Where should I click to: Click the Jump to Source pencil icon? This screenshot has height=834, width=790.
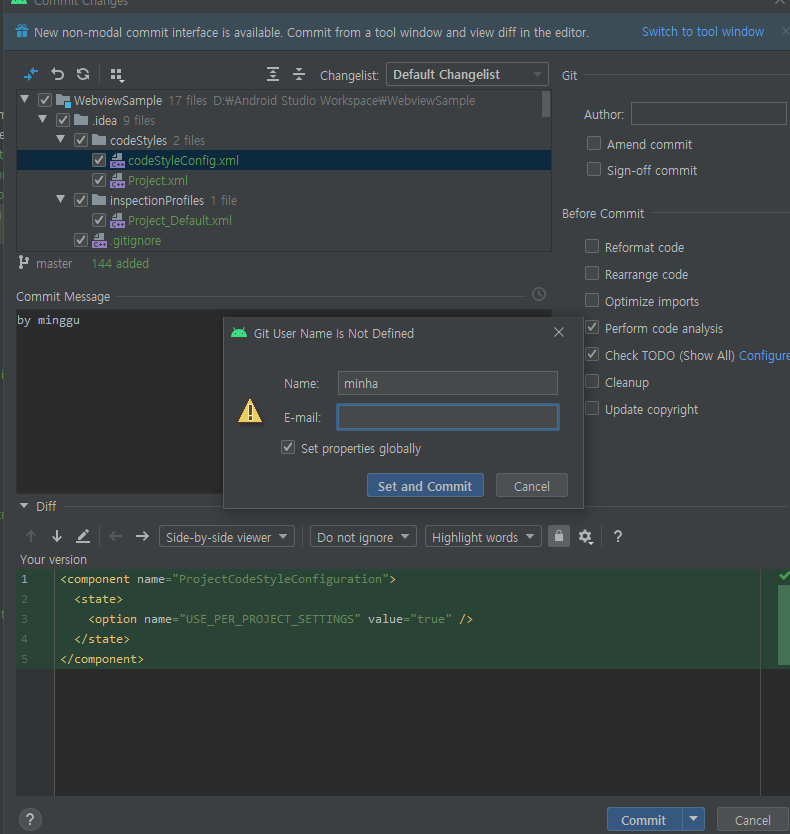[83, 536]
